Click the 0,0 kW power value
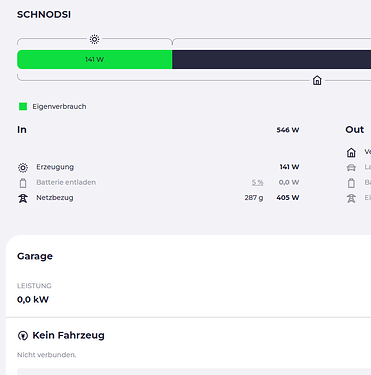This screenshot has width=371, height=375. [x=33, y=299]
